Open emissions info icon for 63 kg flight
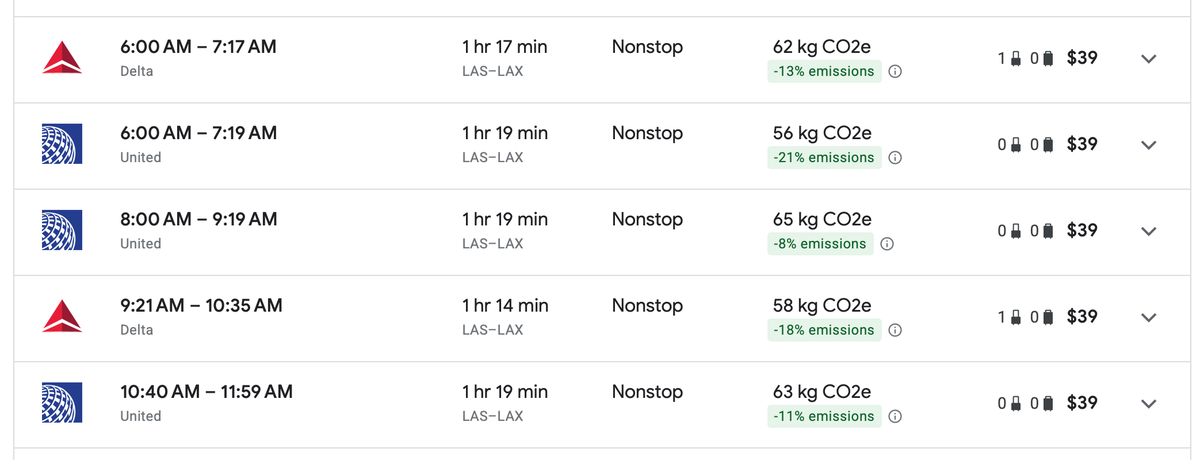The width and height of the screenshot is (1200, 460). click(896, 416)
